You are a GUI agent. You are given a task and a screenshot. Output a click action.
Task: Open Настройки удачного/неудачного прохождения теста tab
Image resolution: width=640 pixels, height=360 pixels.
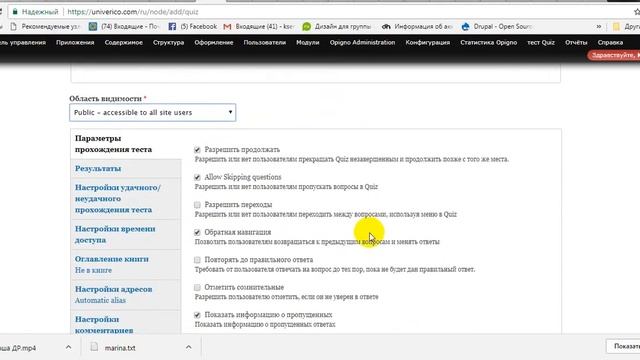point(126,199)
